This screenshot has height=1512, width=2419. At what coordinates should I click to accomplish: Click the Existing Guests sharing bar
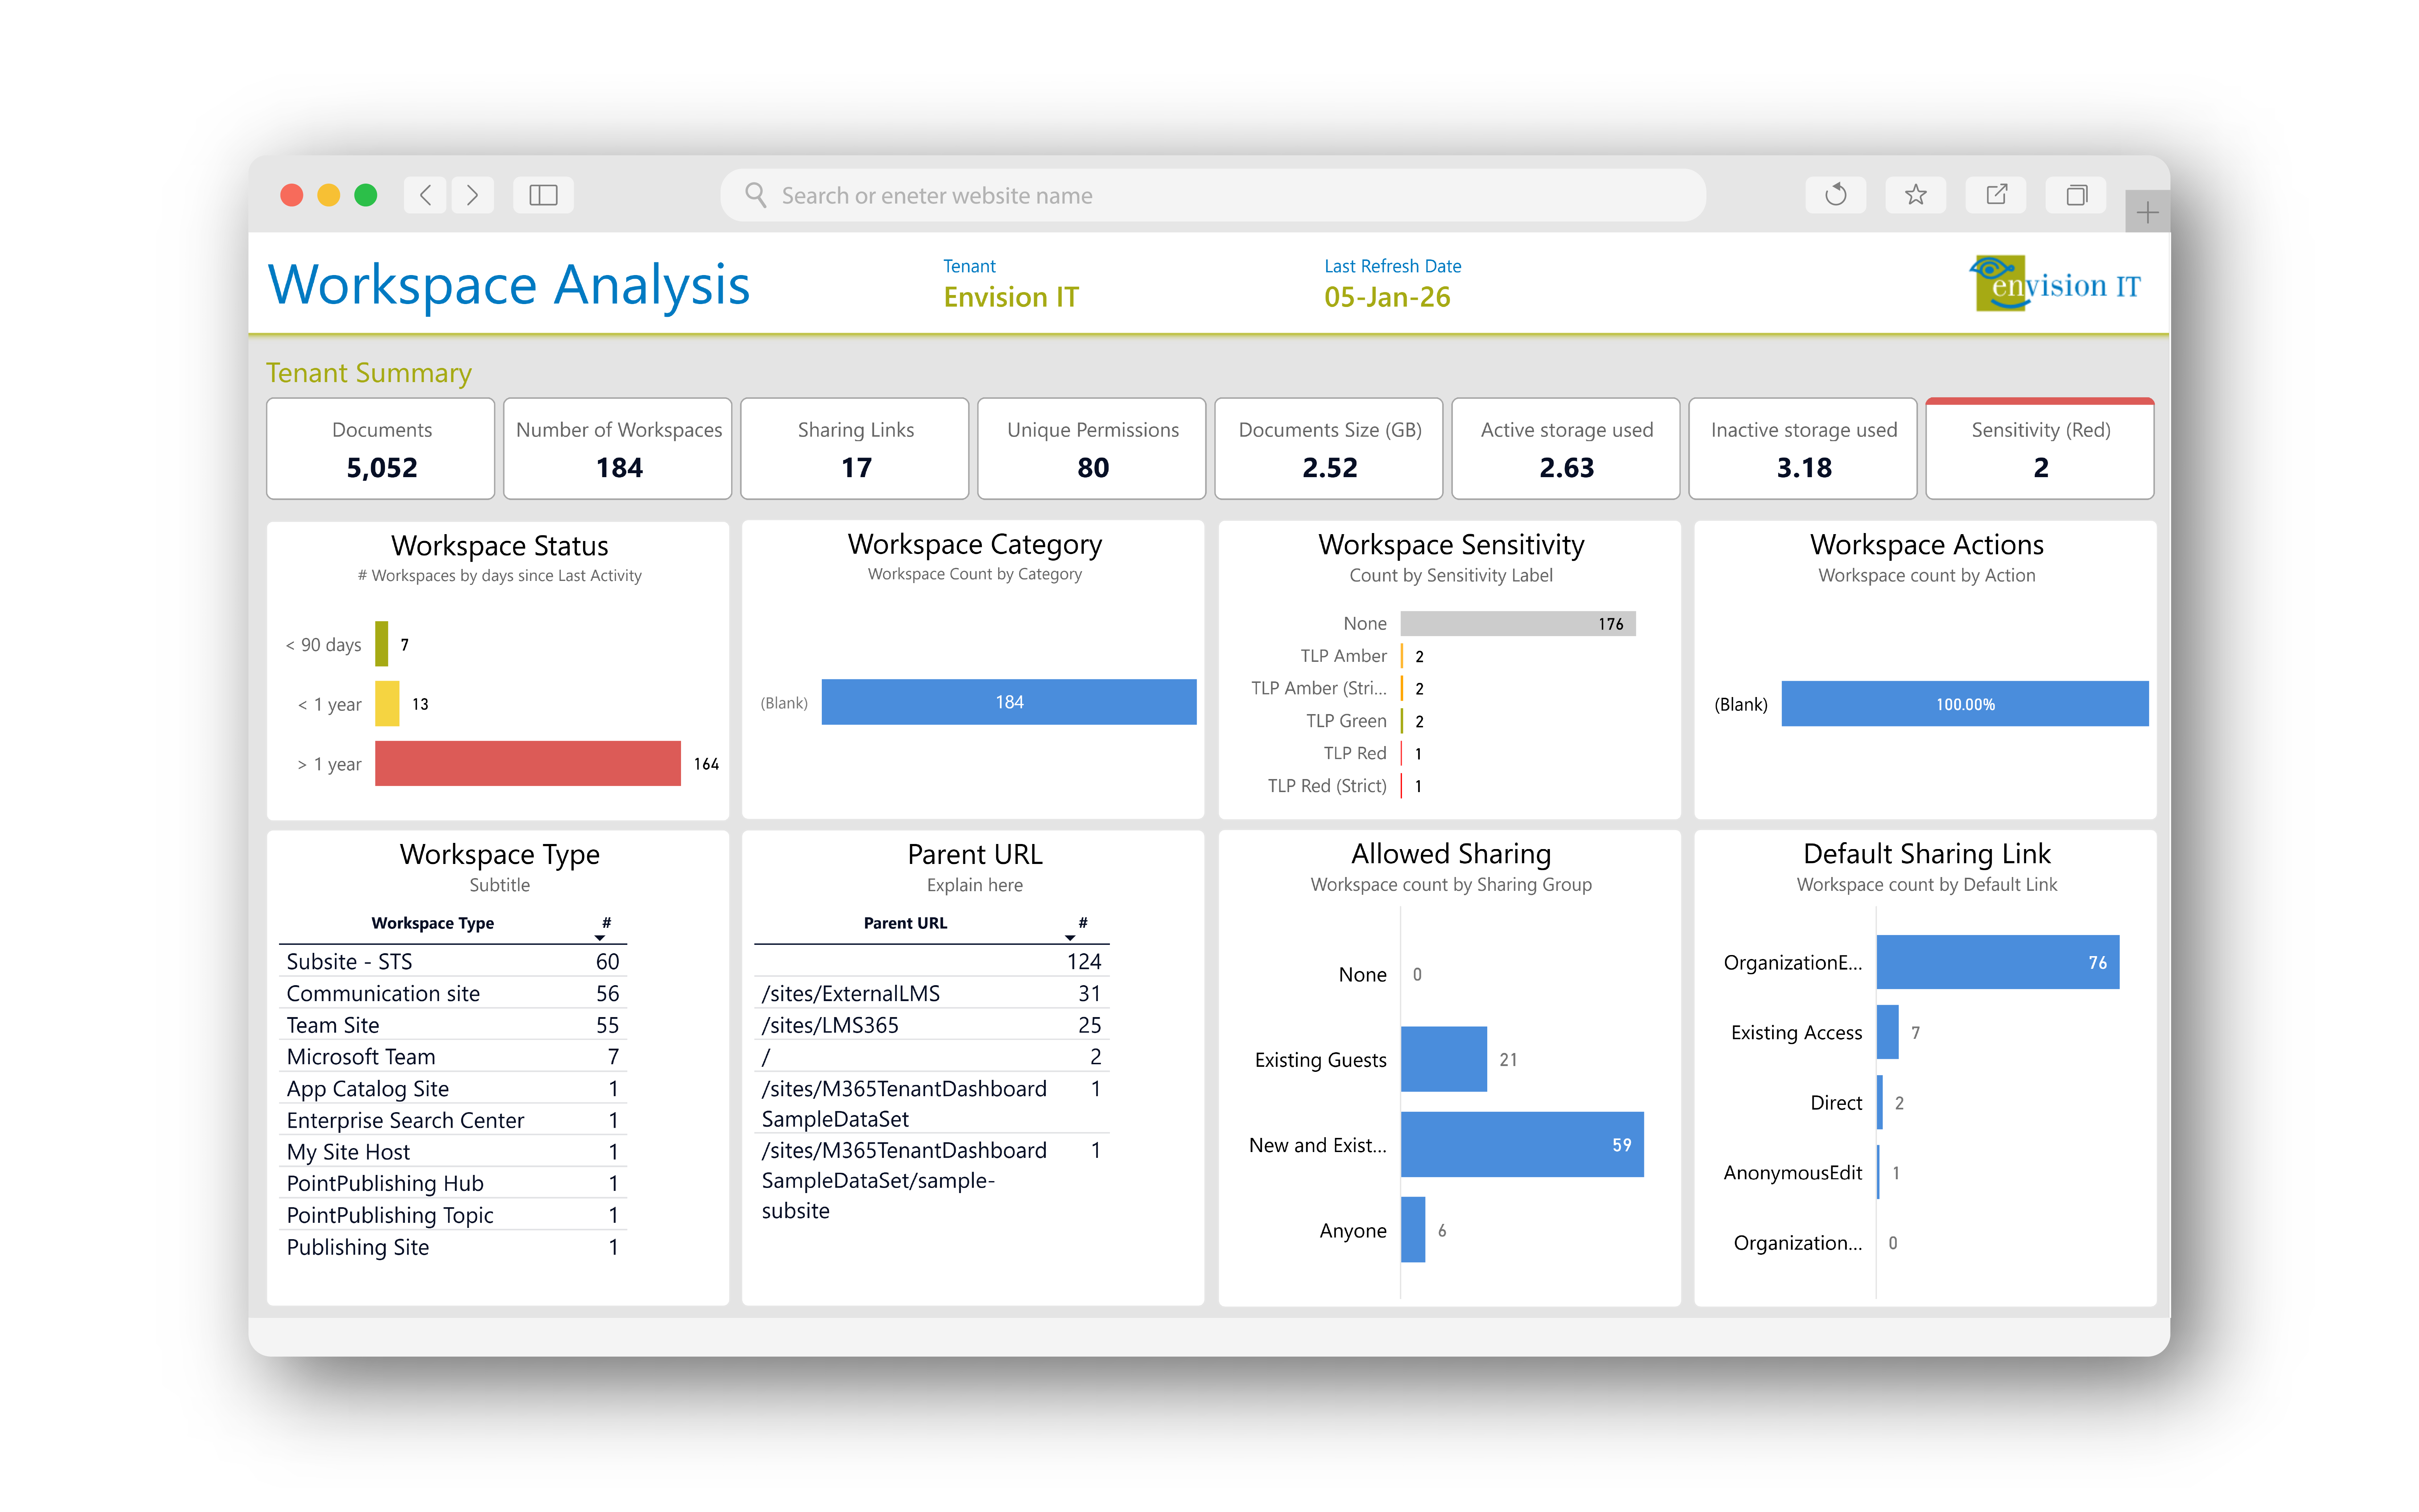(1444, 1059)
